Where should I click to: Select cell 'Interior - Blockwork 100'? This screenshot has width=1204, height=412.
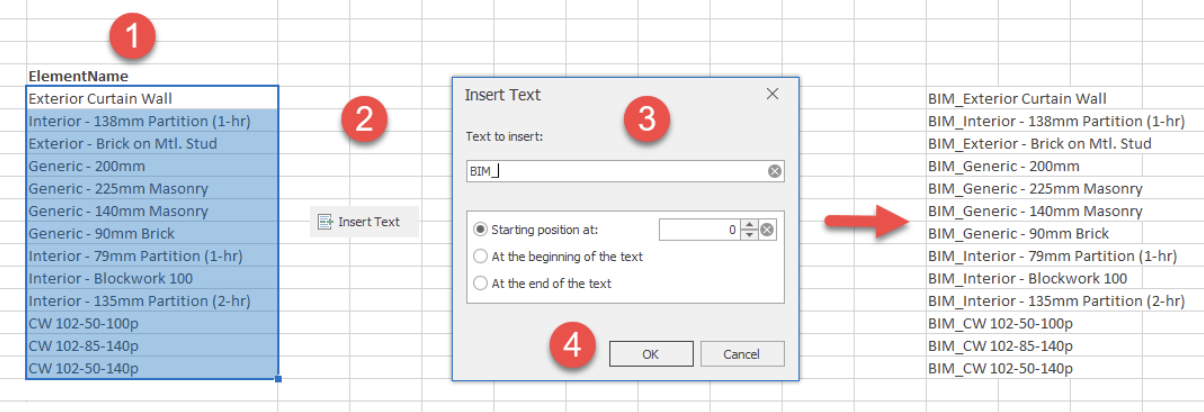(x=152, y=278)
